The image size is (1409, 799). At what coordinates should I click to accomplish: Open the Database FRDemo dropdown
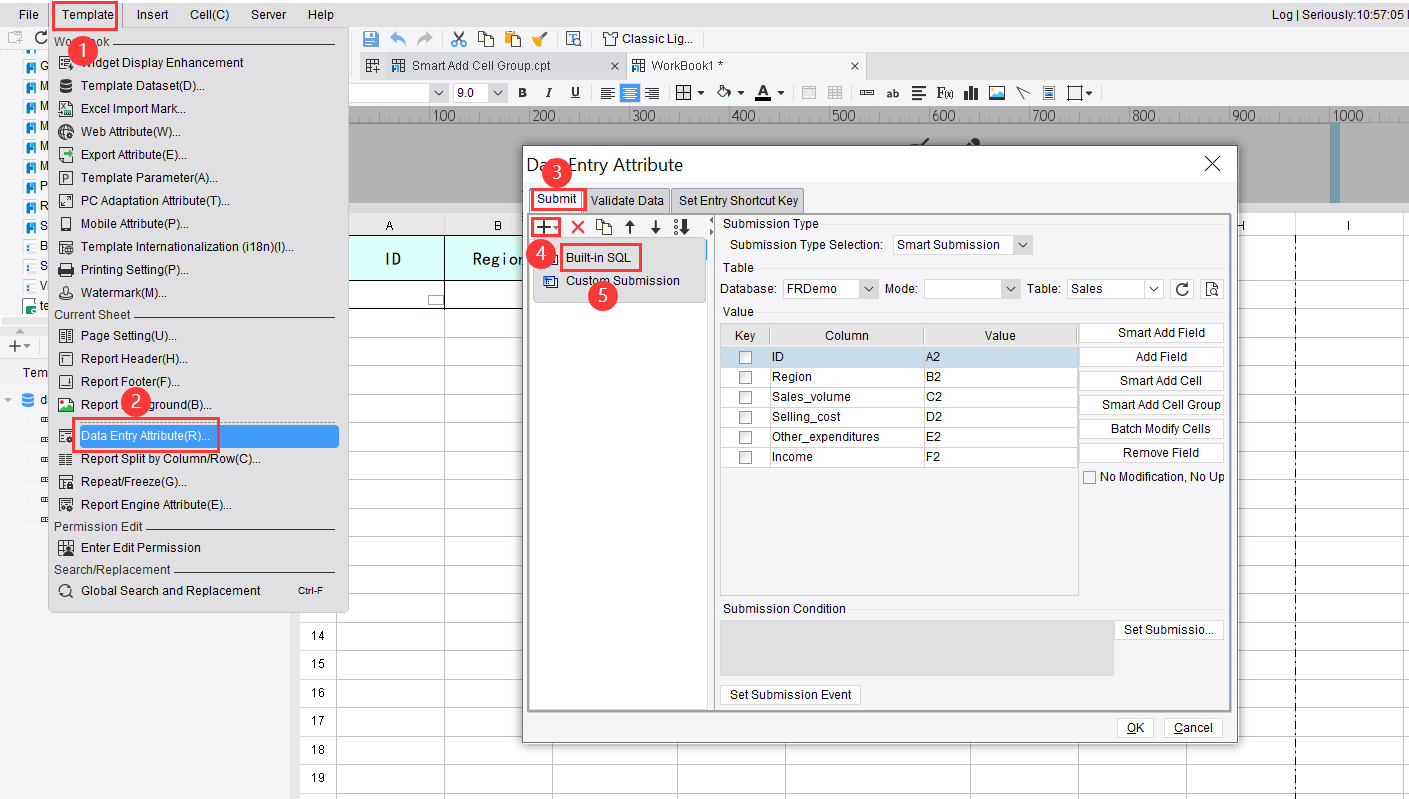[x=866, y=288]
